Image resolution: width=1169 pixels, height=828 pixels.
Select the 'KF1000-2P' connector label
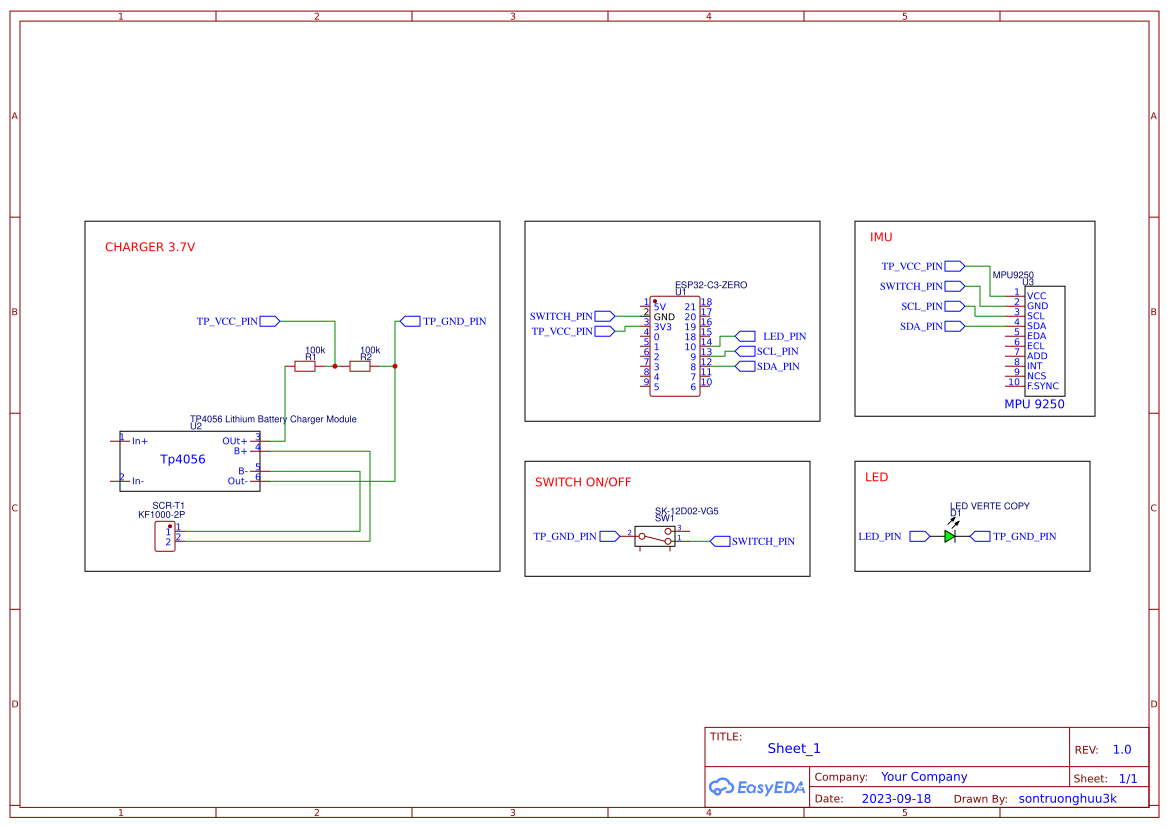[161, 515]
